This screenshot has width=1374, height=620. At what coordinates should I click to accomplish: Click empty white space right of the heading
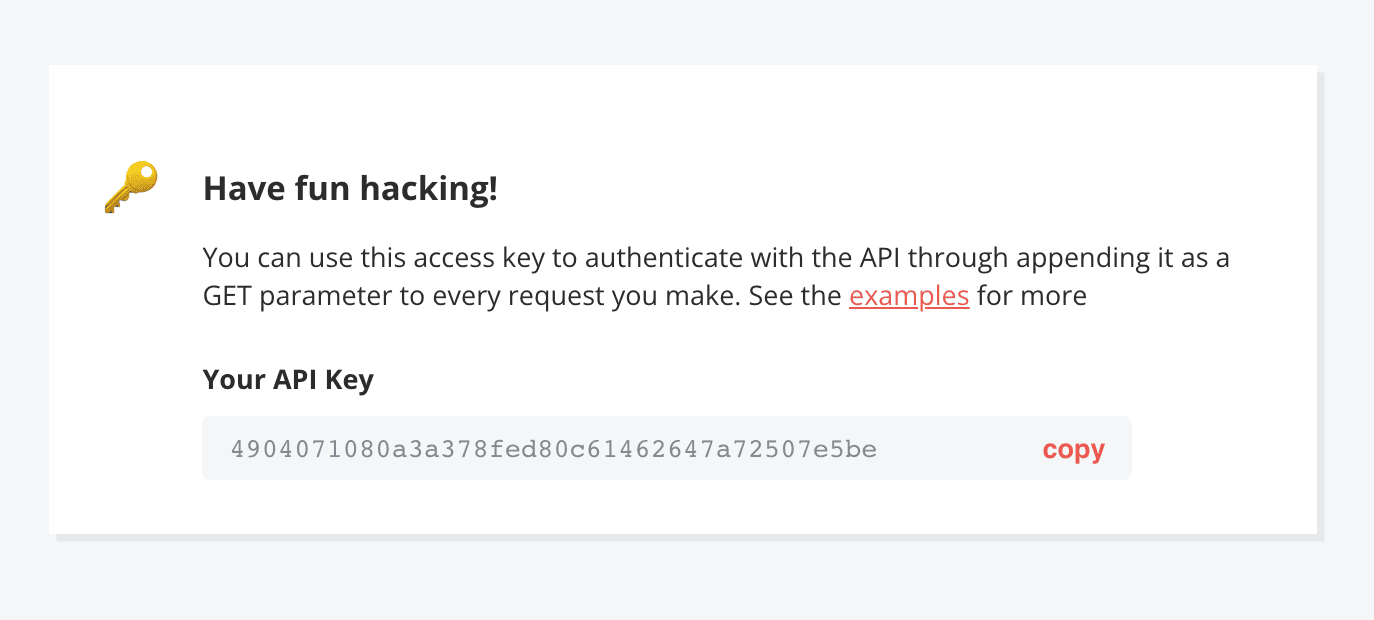tap(850, 189)
